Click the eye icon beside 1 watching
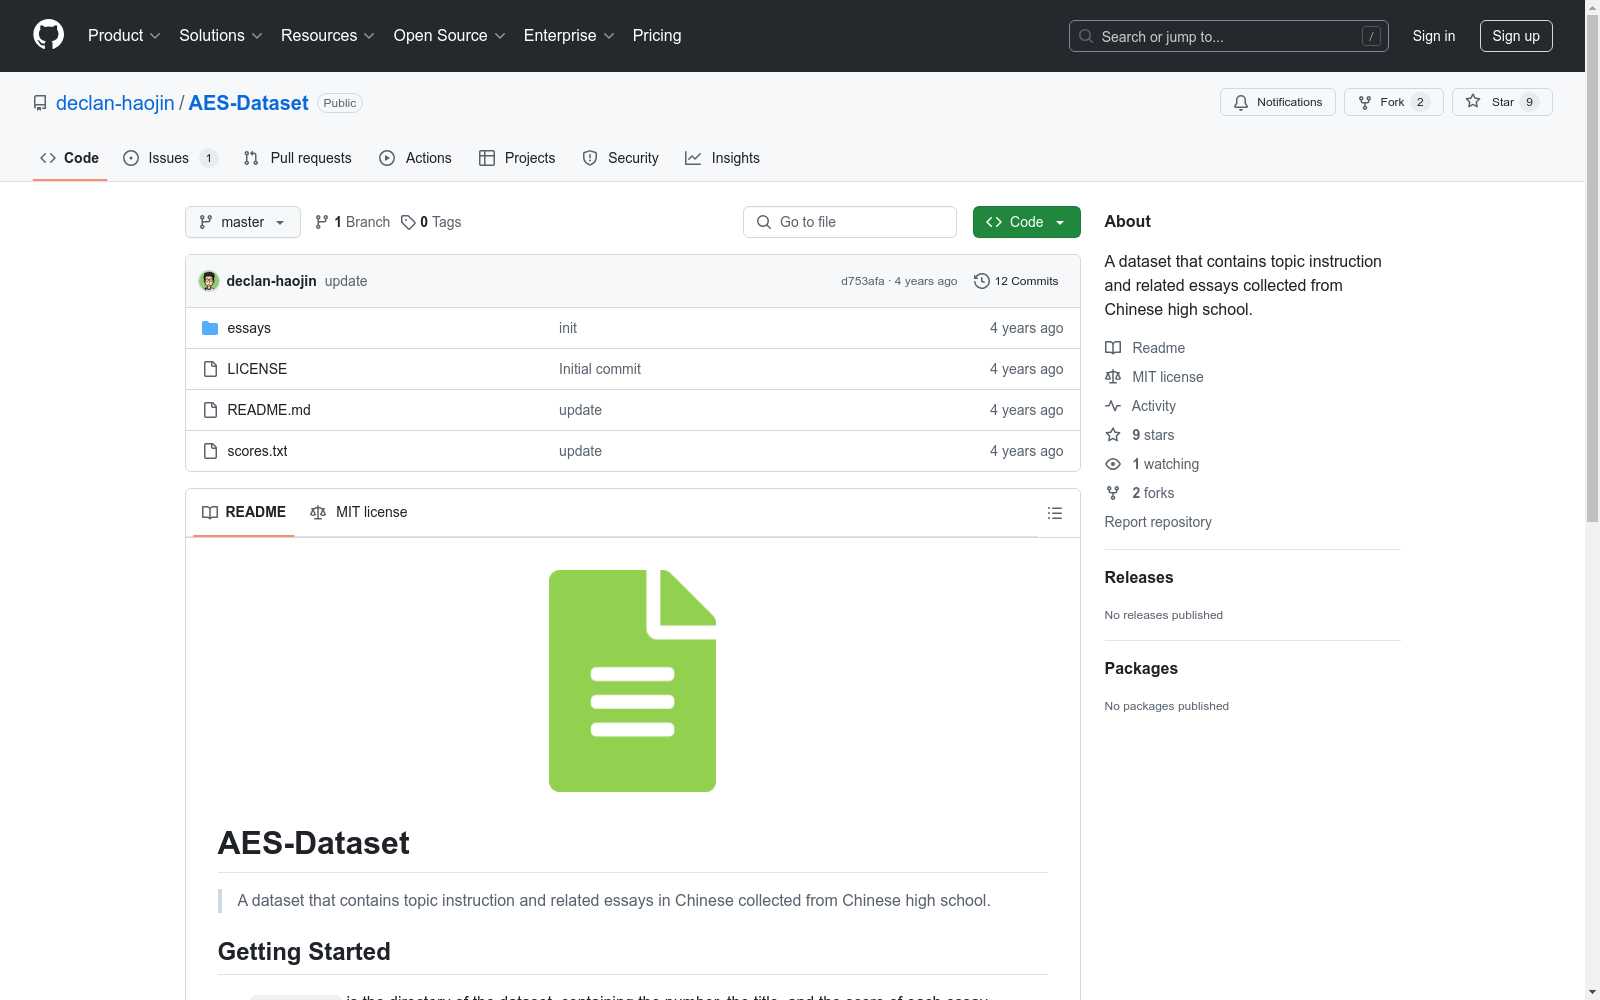Viewport: 1600px width, 1000px height. coord(1113,464)
